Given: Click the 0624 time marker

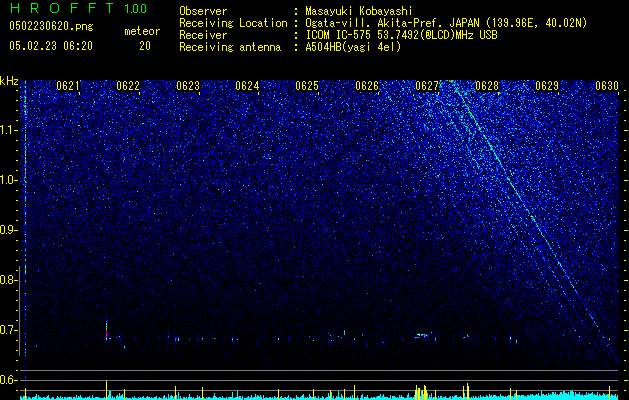Looking at the screenshot, I should [x=247, y=86].
